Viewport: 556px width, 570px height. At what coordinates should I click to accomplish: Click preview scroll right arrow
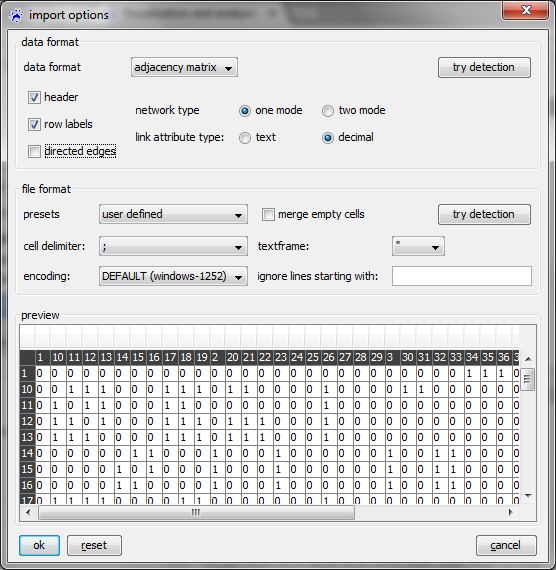click(x=511, y=513)
